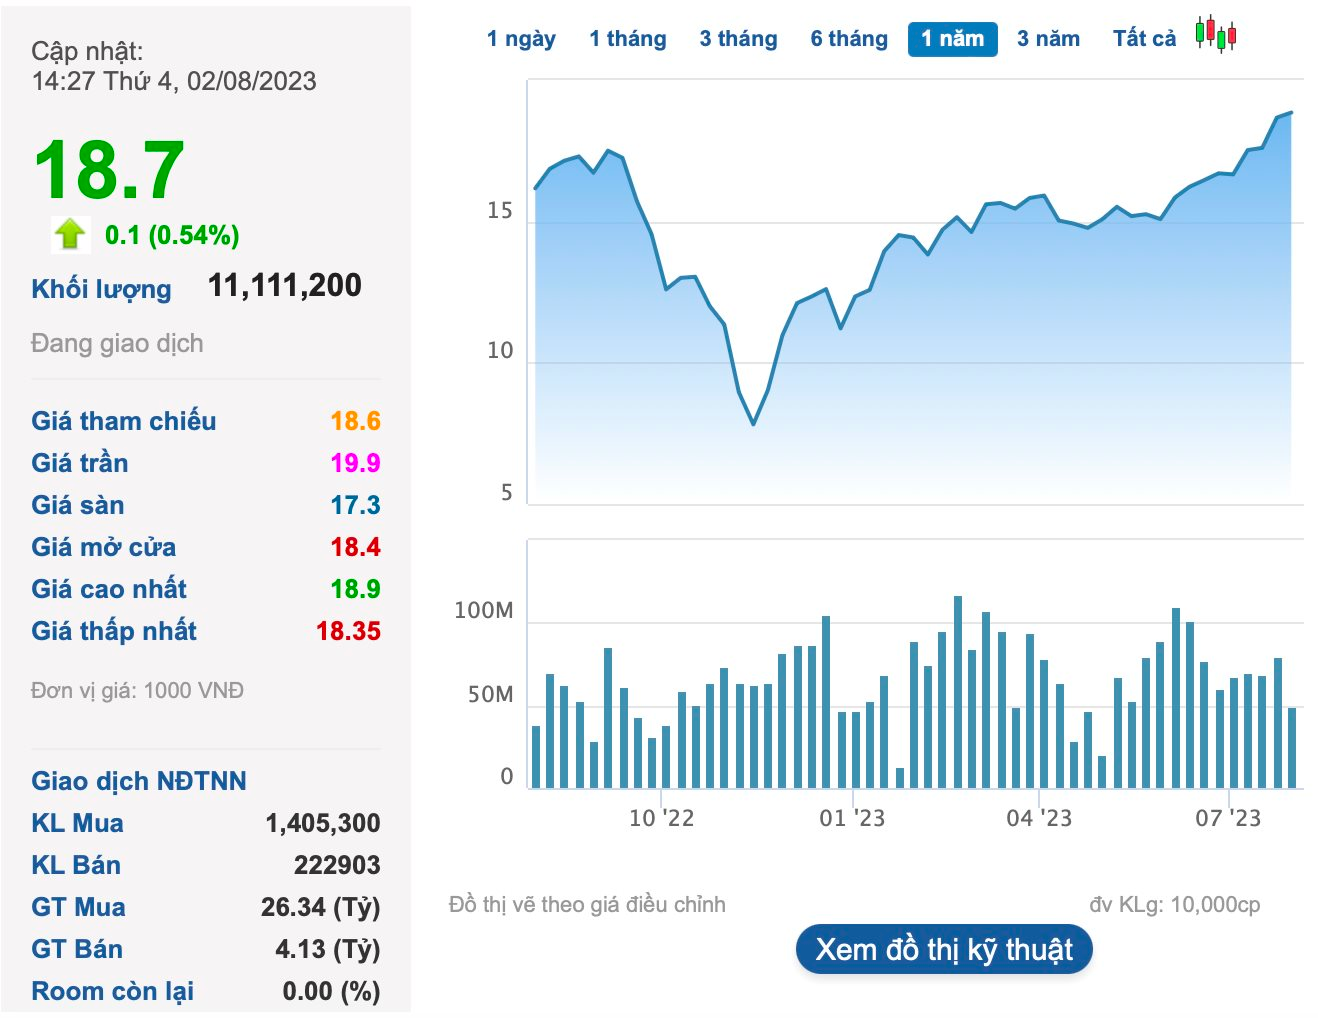Select the Giá cao nhất label
1318x1018 pixels.
108,589
